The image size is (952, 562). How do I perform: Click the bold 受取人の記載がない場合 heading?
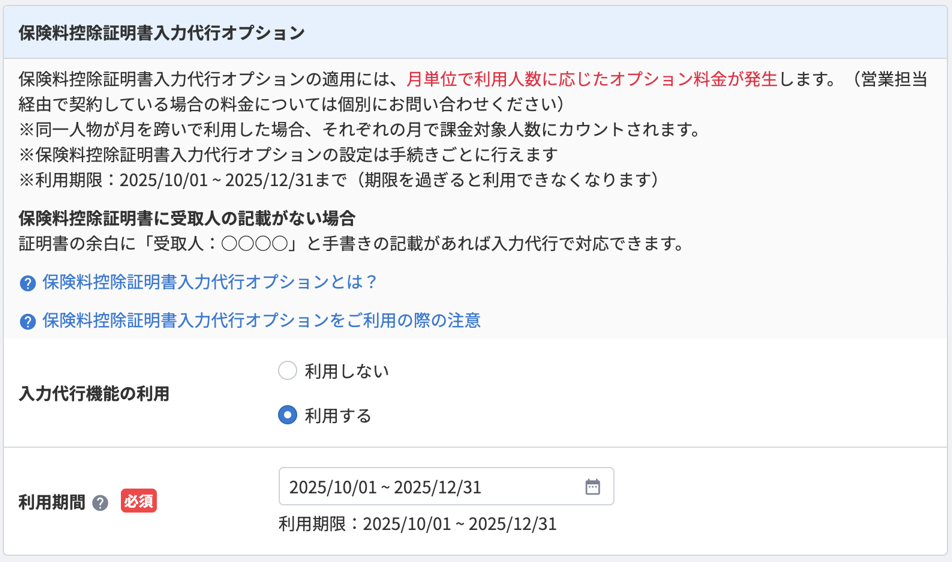pyautogui.click(x=187, y=218)
